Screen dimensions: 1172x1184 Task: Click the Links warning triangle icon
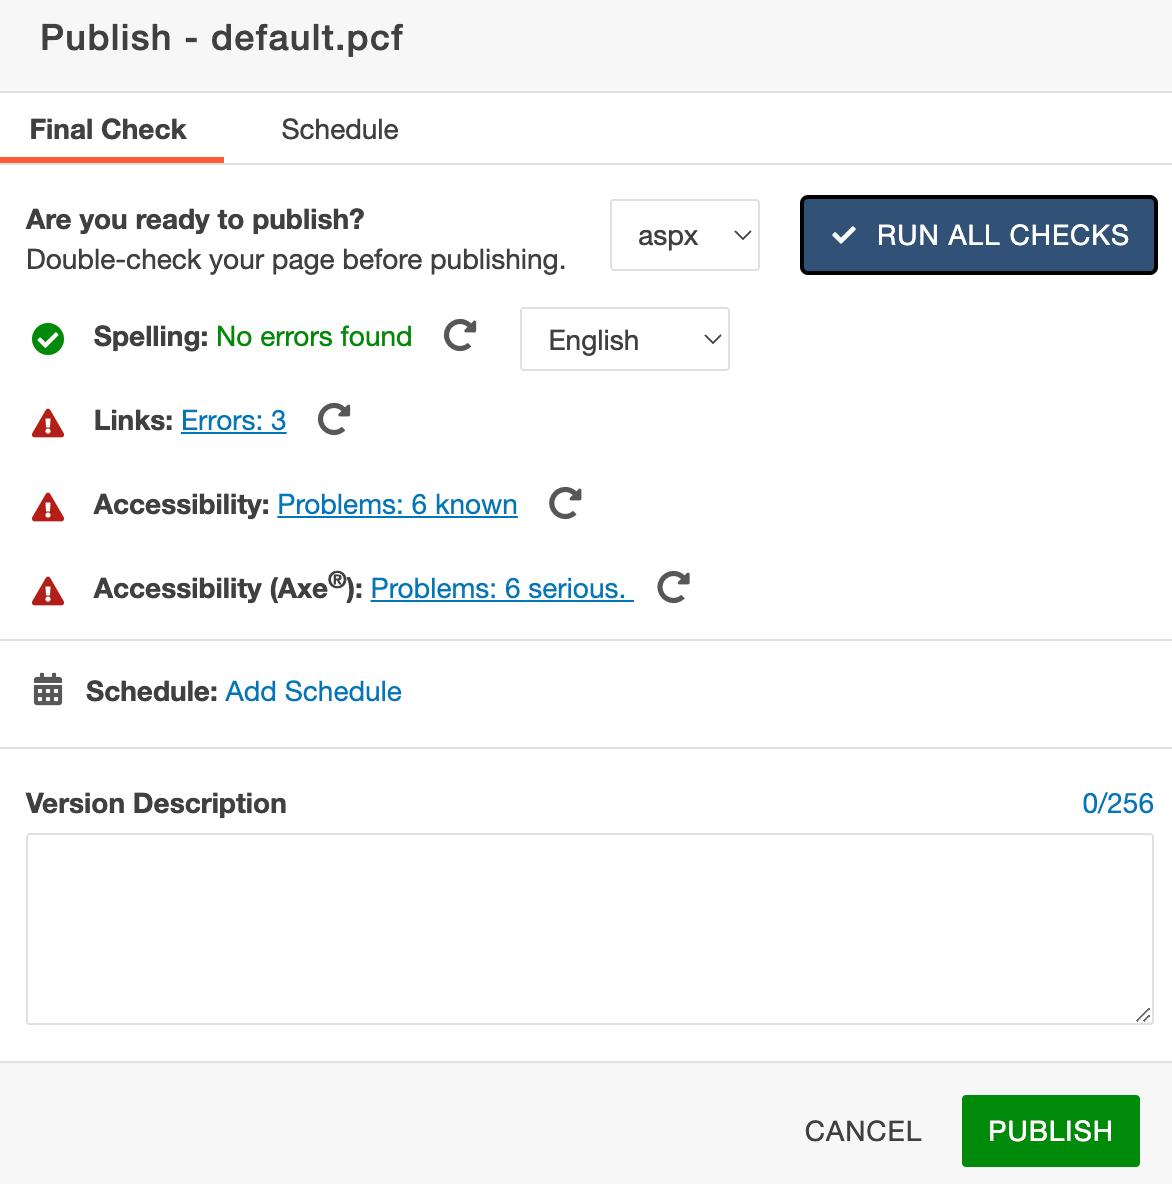pos(48,423)
